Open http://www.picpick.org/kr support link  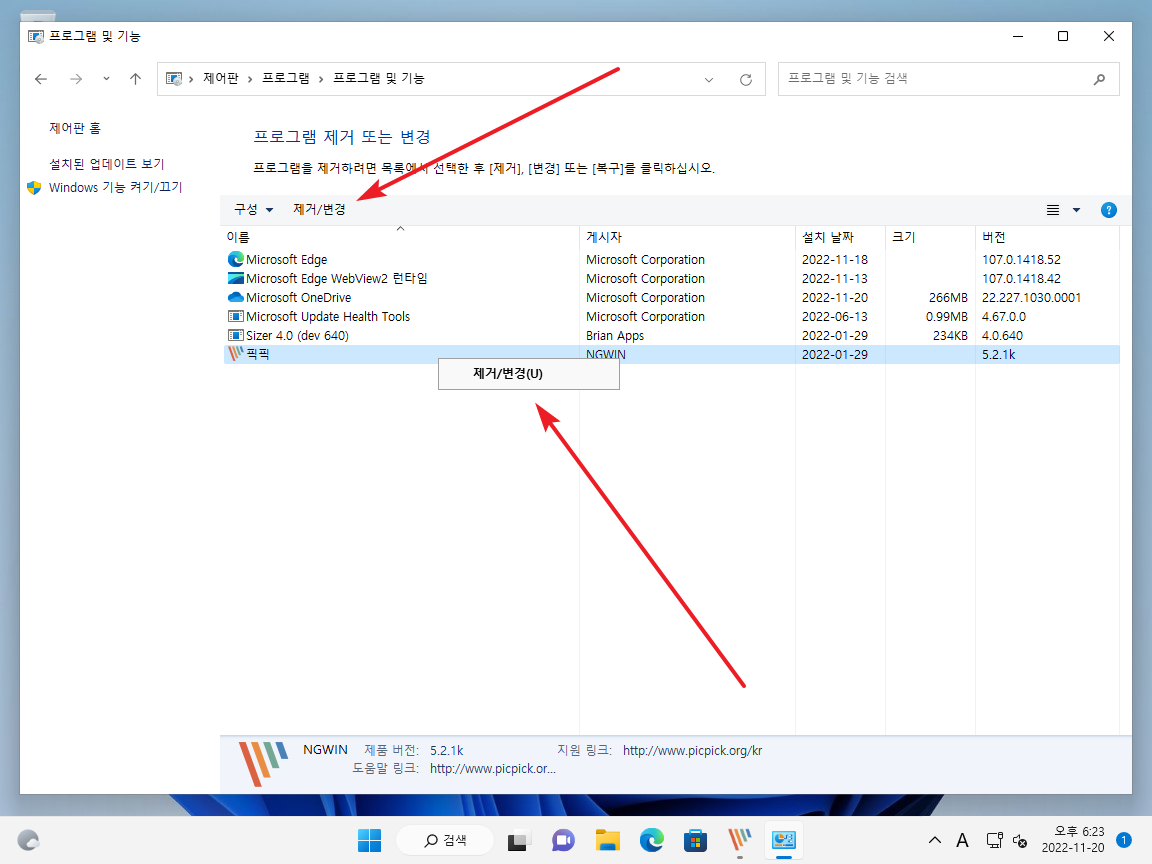coord(692,750)
